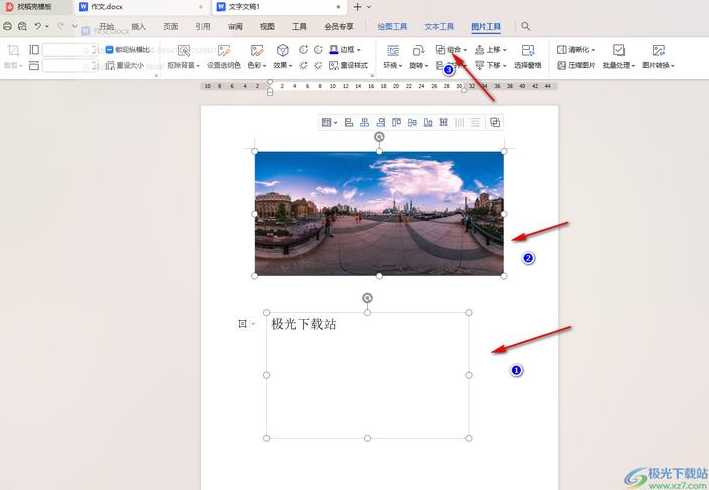
Task: Open 批量处理 (Batch process) menu
Action: coord(619,57)
